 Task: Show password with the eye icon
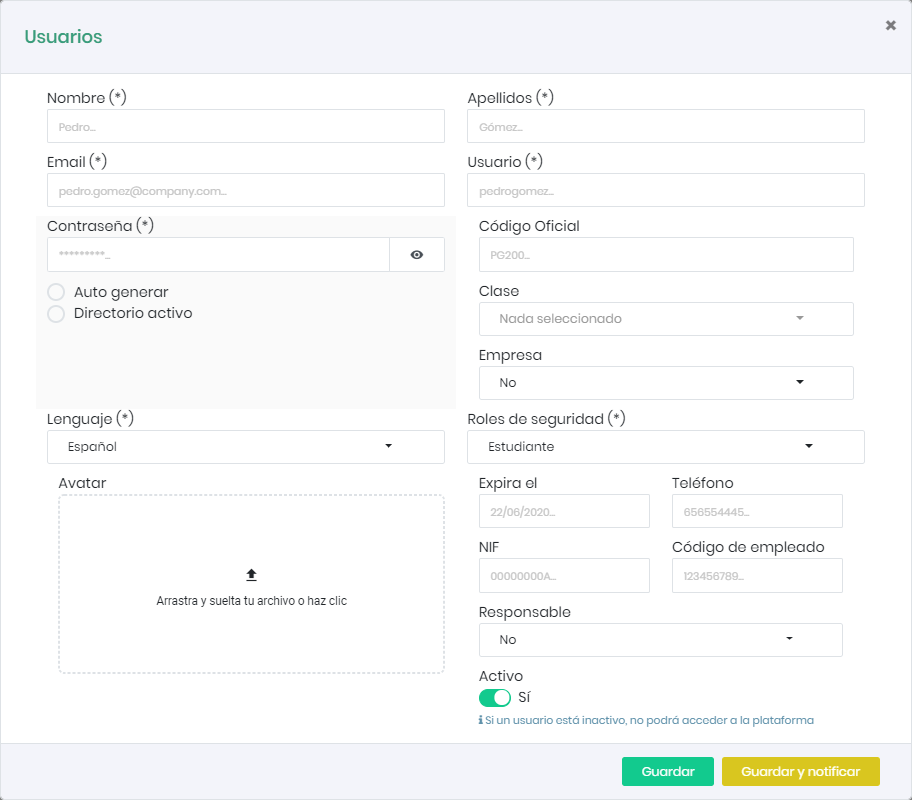coord(417,255)
